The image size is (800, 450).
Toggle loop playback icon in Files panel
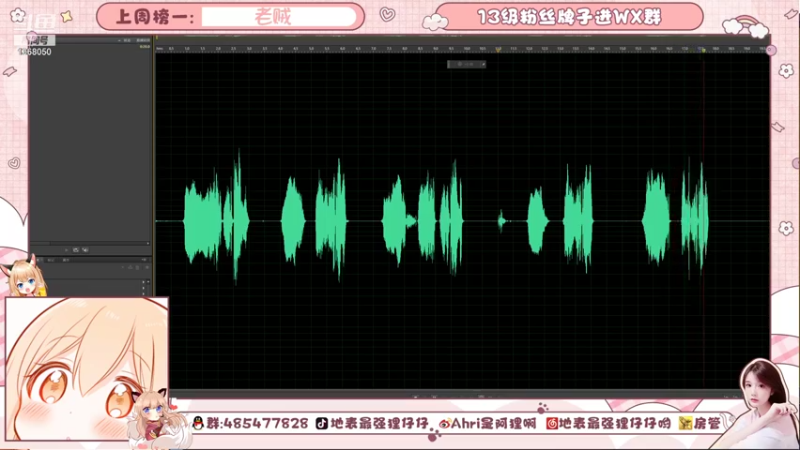pyautogui.click(x=76, y=250)
